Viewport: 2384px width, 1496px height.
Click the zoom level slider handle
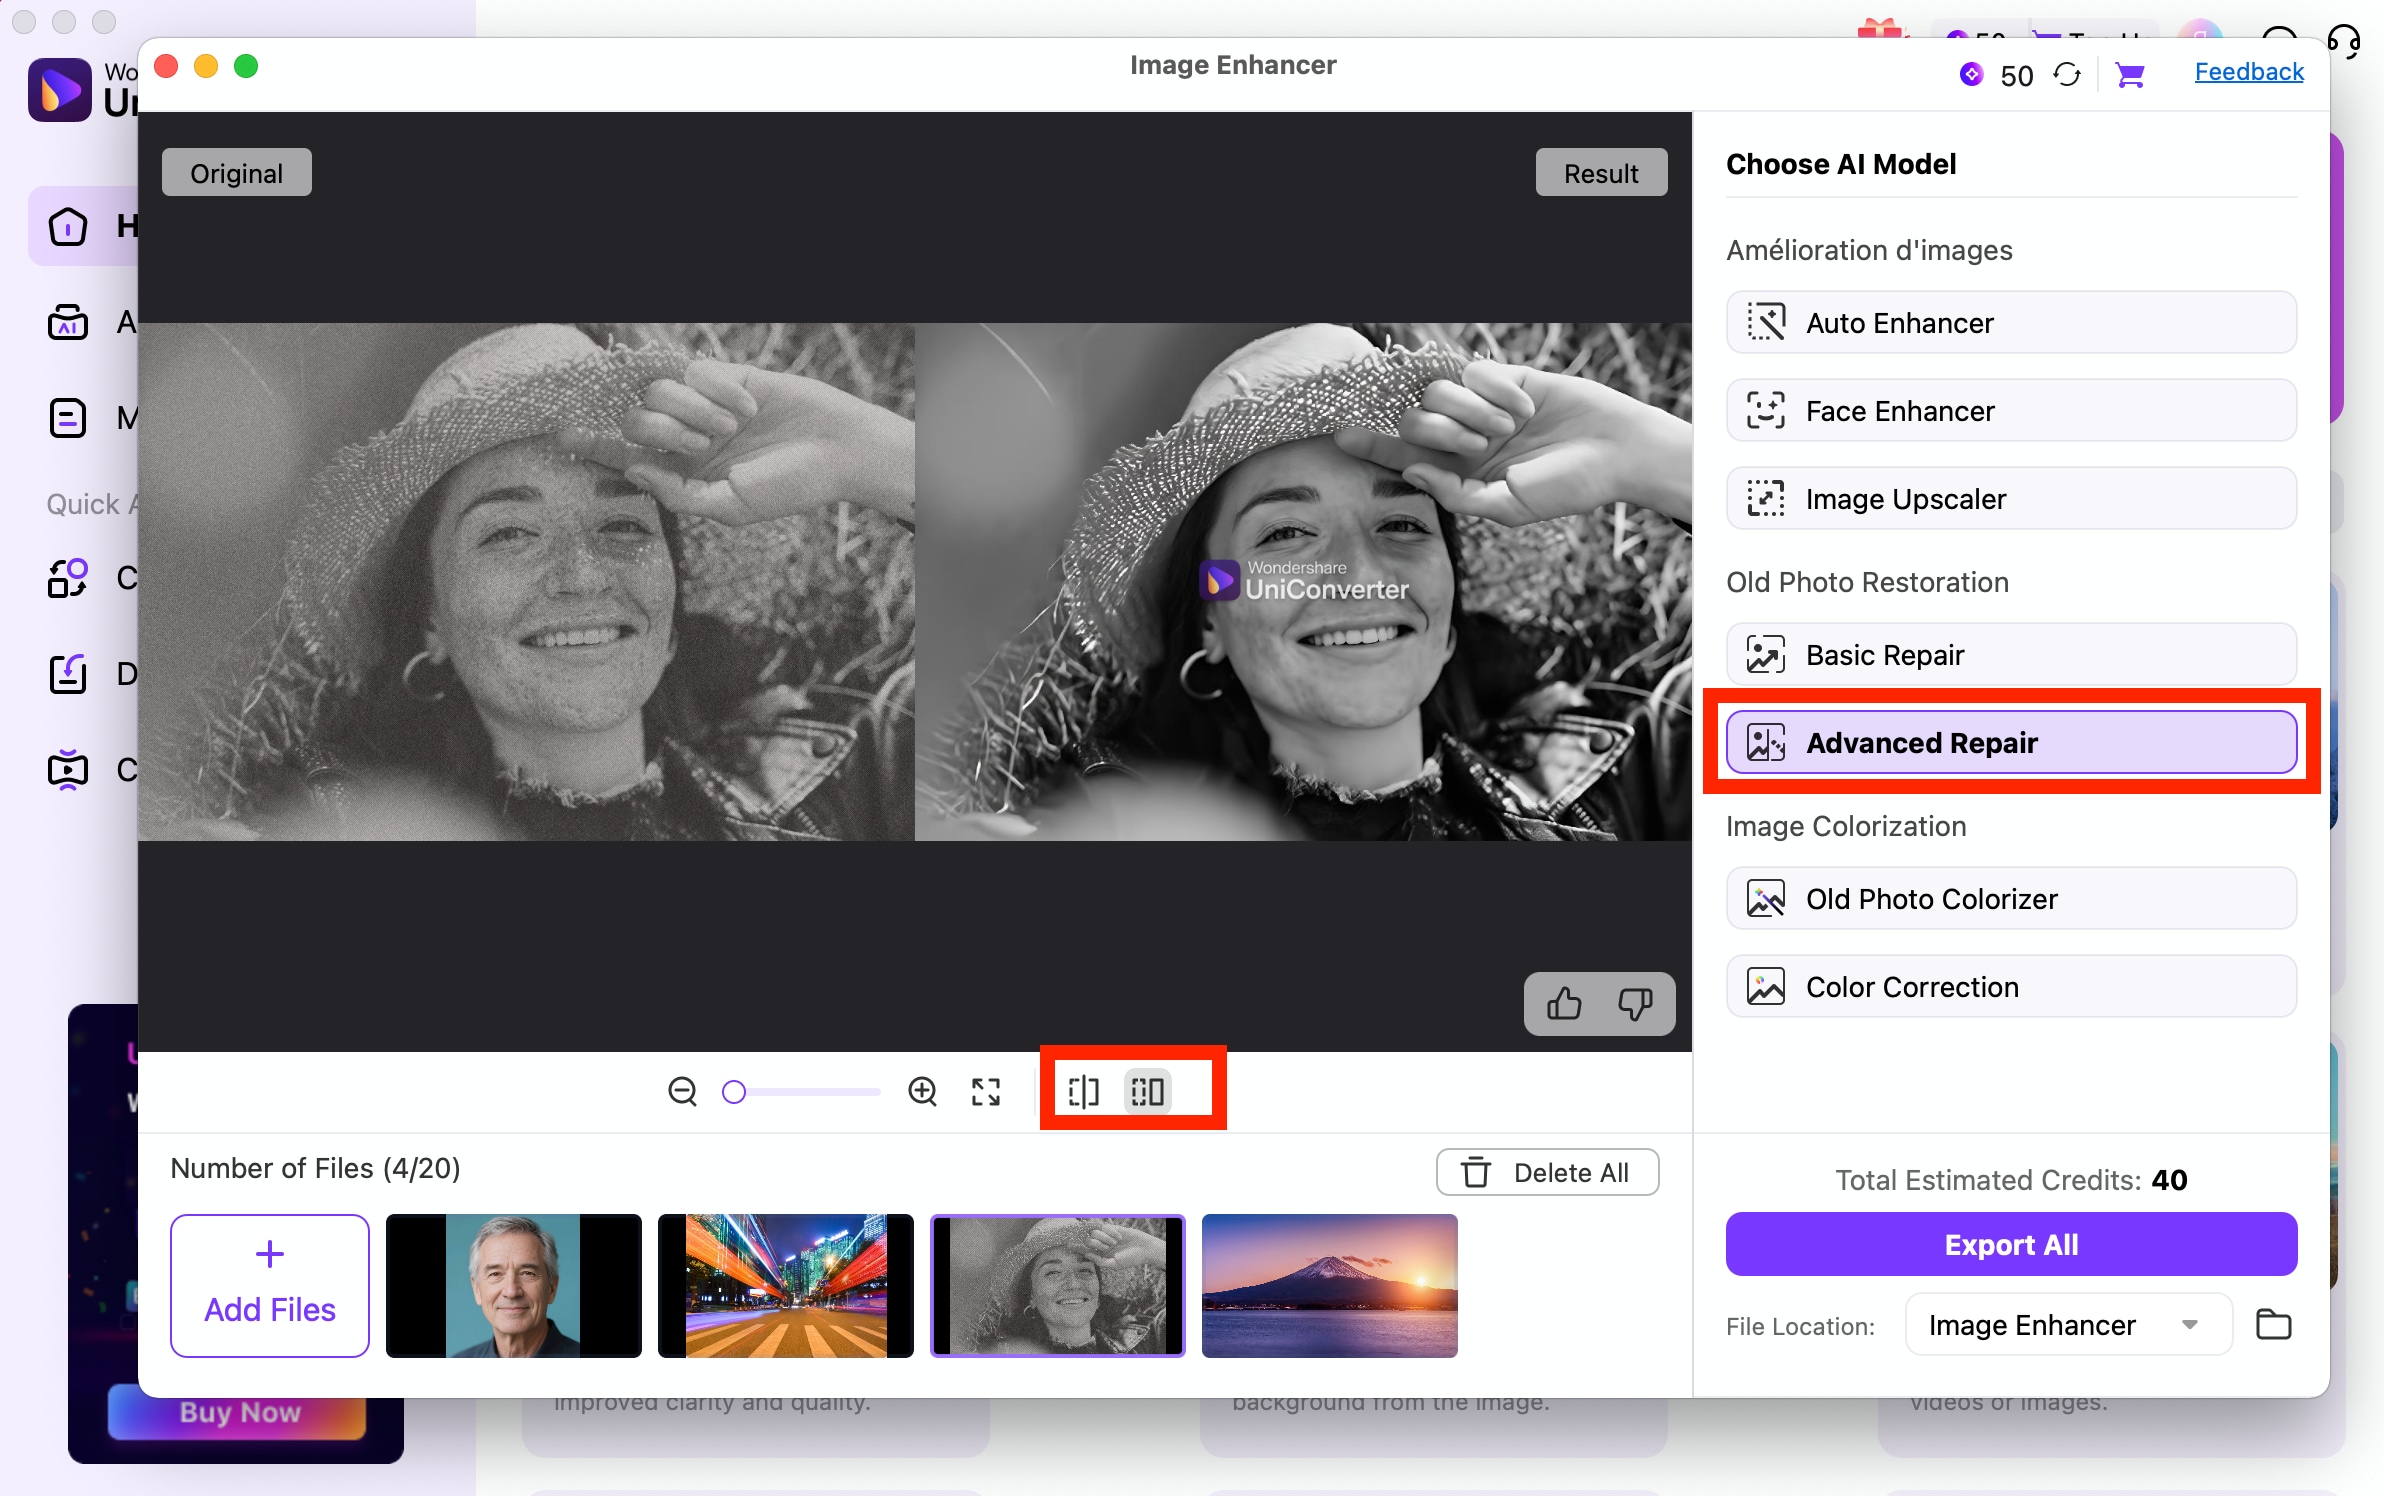click(734, 1091)
